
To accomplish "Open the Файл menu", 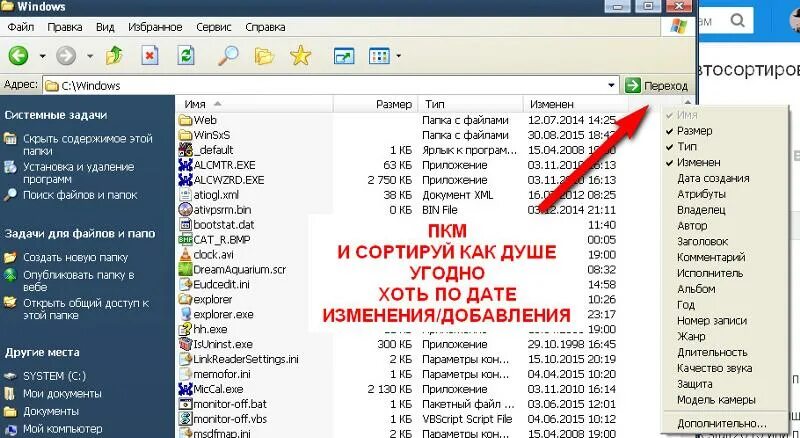I will tap(21, 27).
